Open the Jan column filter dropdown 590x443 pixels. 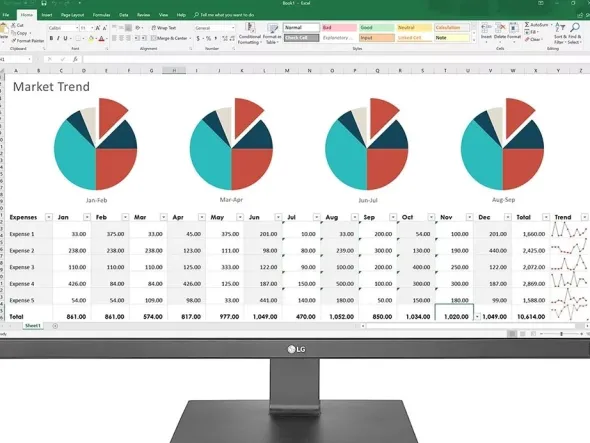tap(87, 217)
